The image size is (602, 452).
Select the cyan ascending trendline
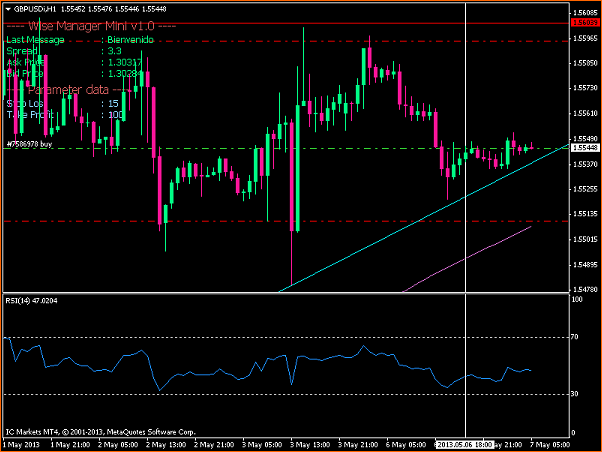pyautogui.click(x=422, y=219)
